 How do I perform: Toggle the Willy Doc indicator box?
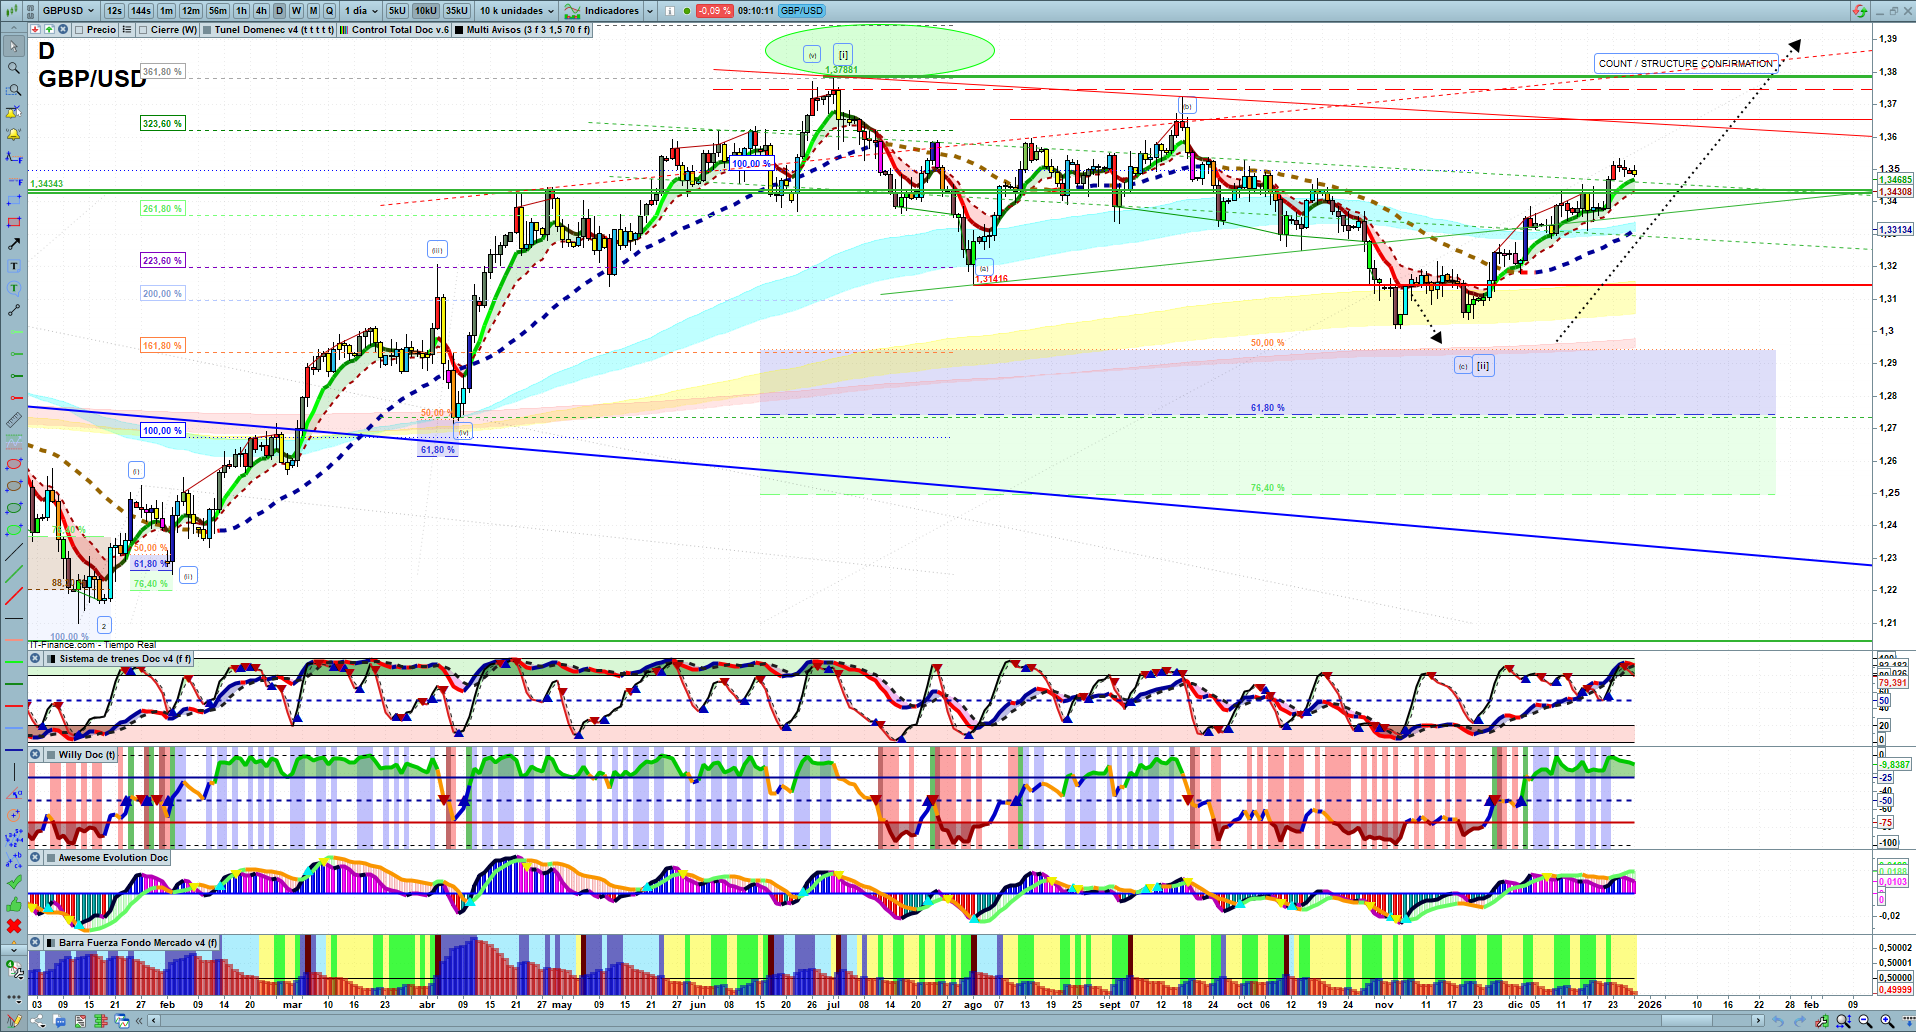pyautogui.click(x=51, y=755)
